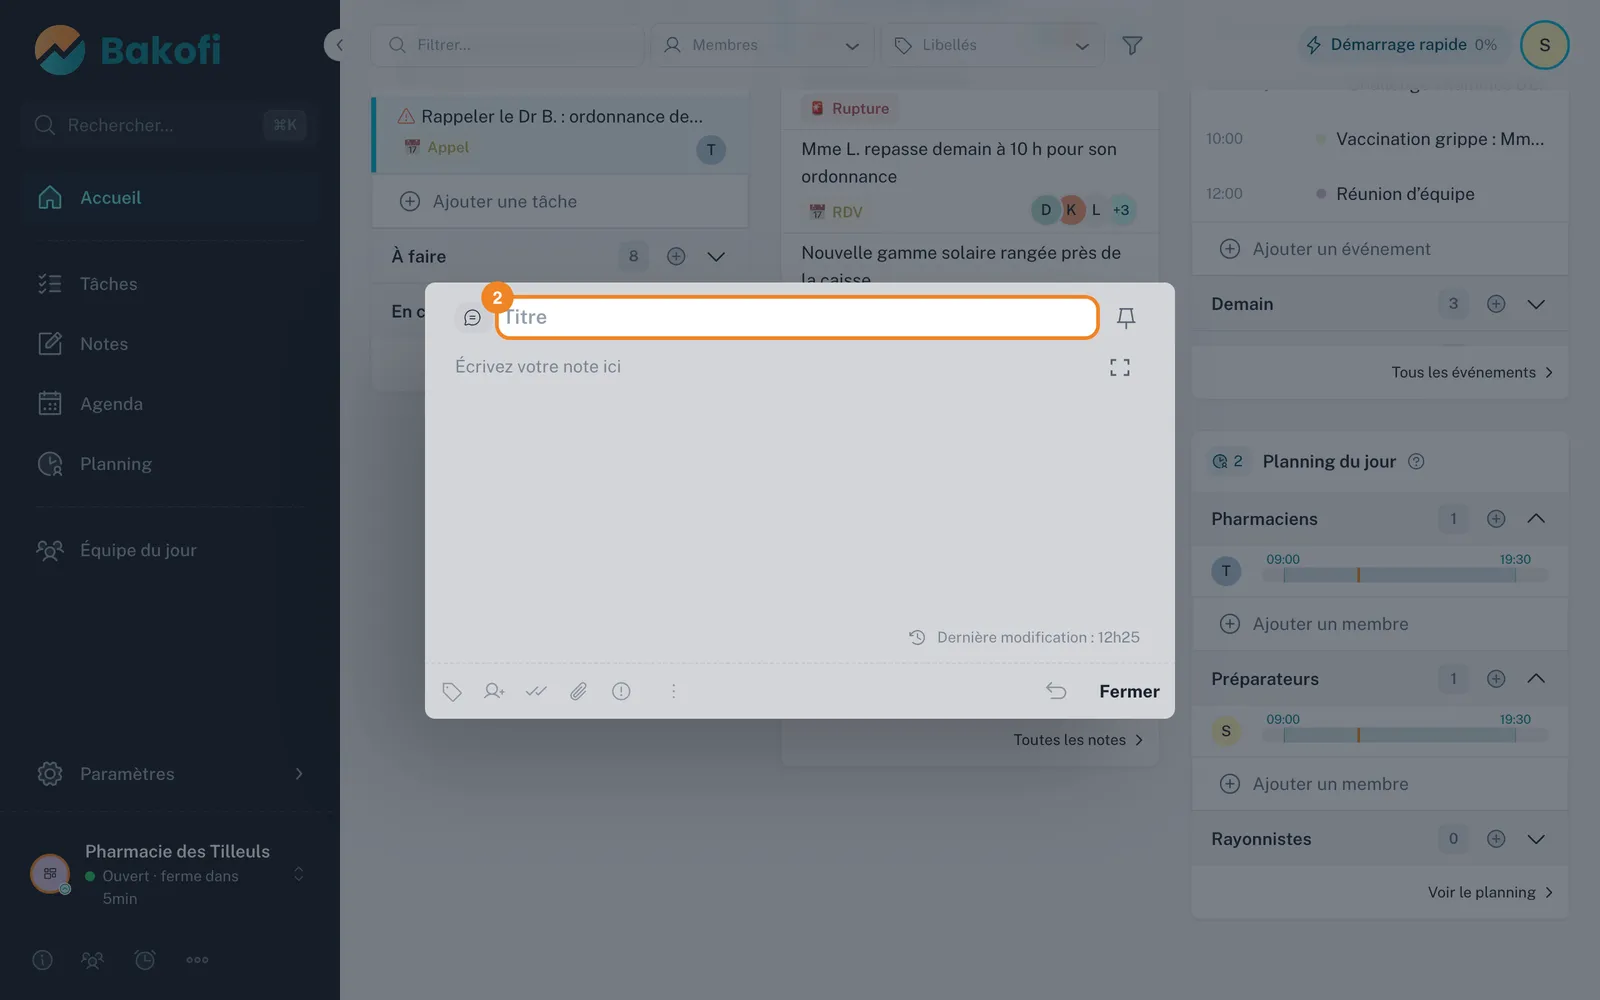This screenshot has width=1600, height=1000.
Task: Open Voir le planning link
Action: pos(1491,892)
